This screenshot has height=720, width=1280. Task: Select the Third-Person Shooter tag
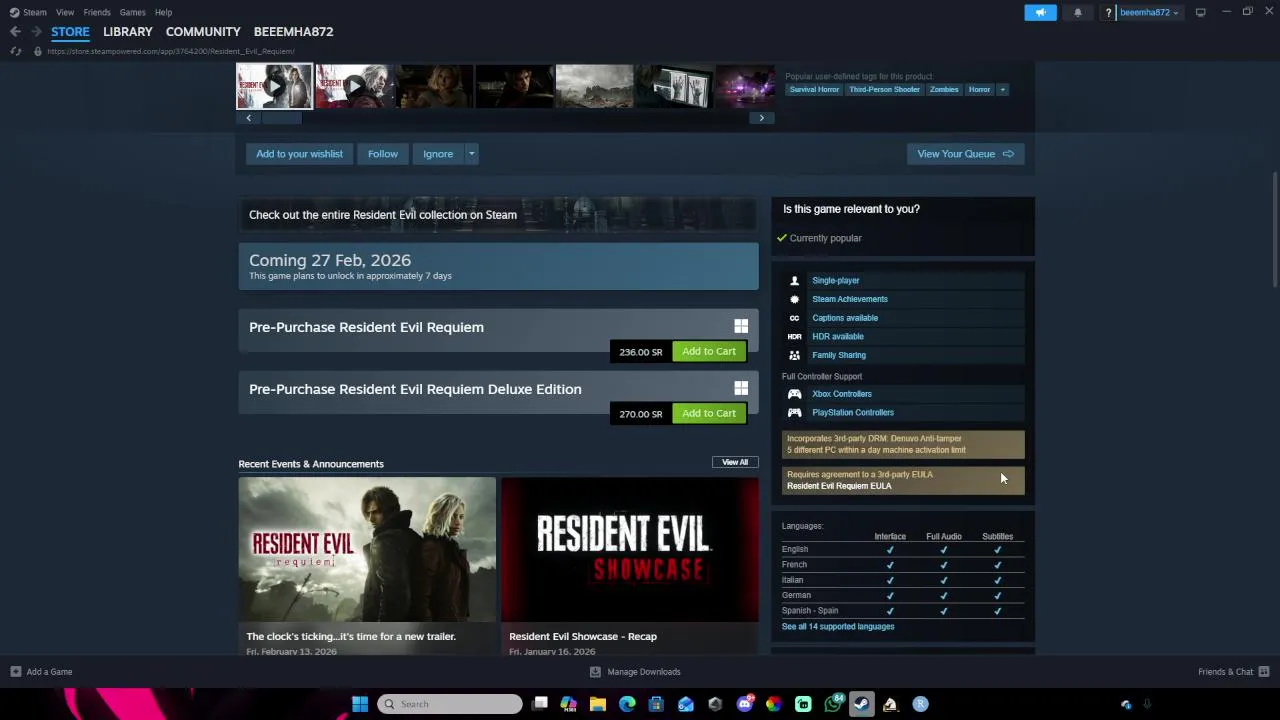point(884,90)
